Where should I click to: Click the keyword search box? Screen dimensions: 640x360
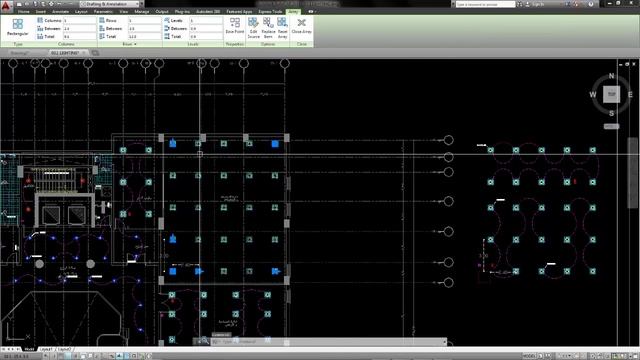tap(485, 4)
